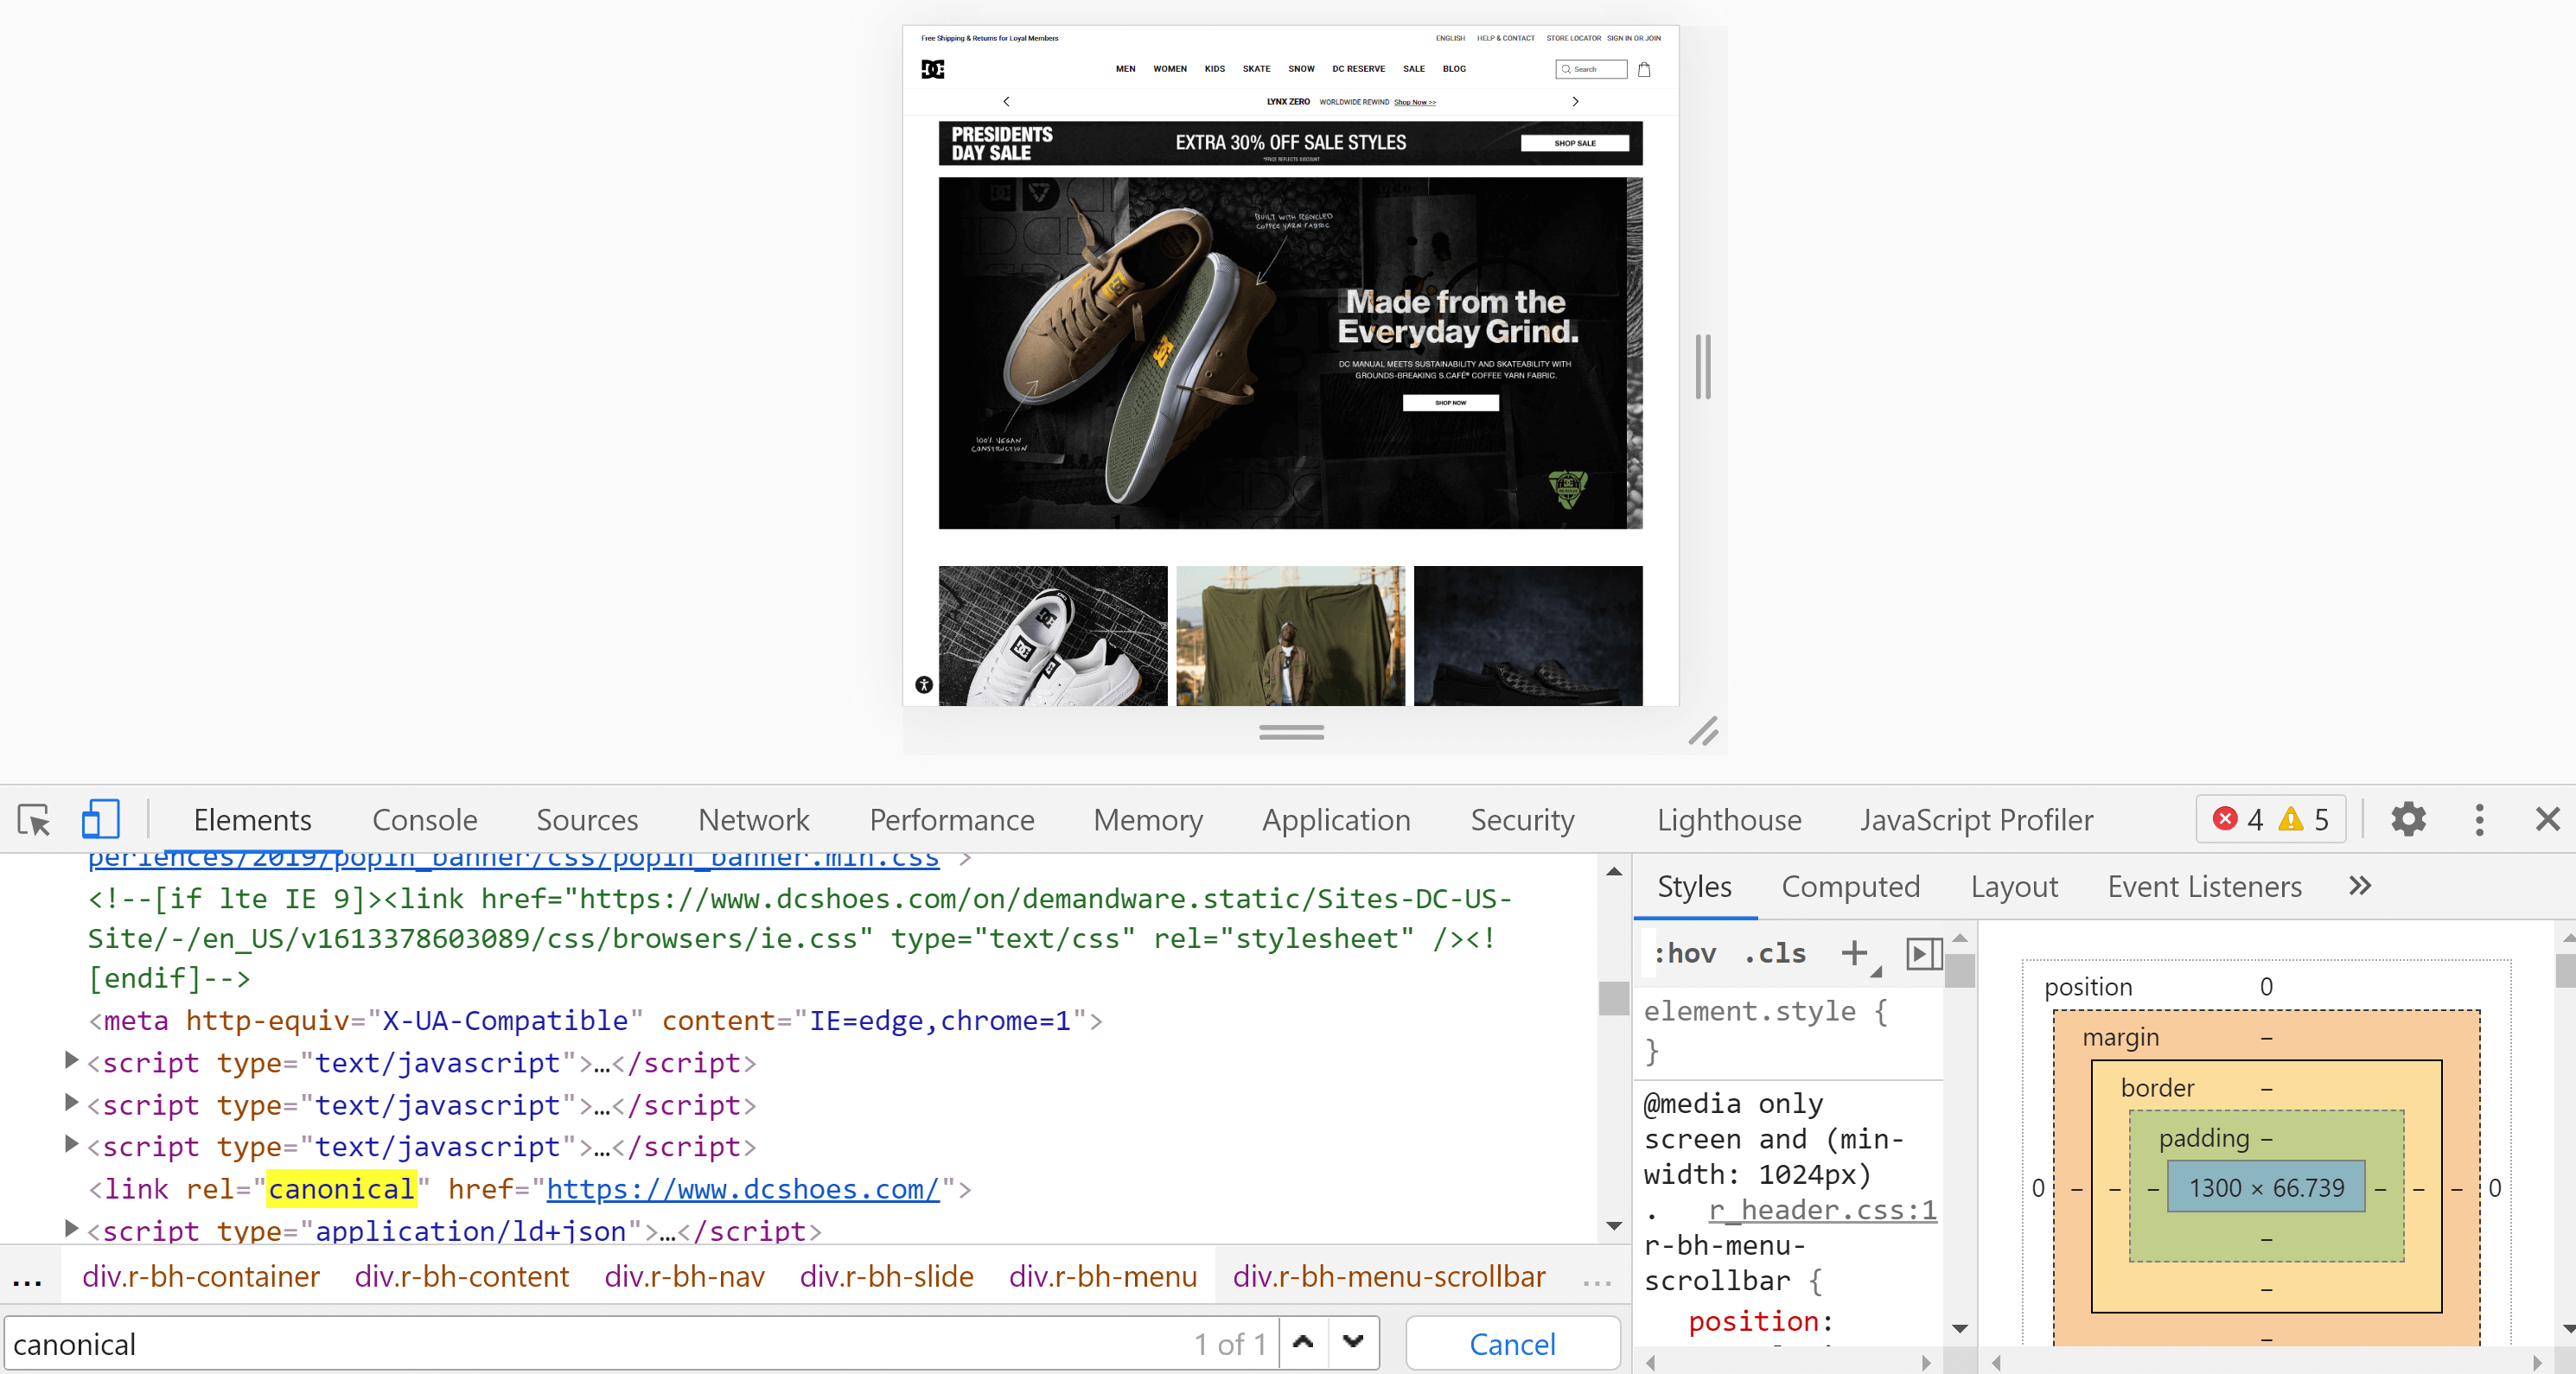Viewport: 2576px width, 1374px height.
Task: Open the SKATE menu on the webpage
Action: pos(1256,69)
